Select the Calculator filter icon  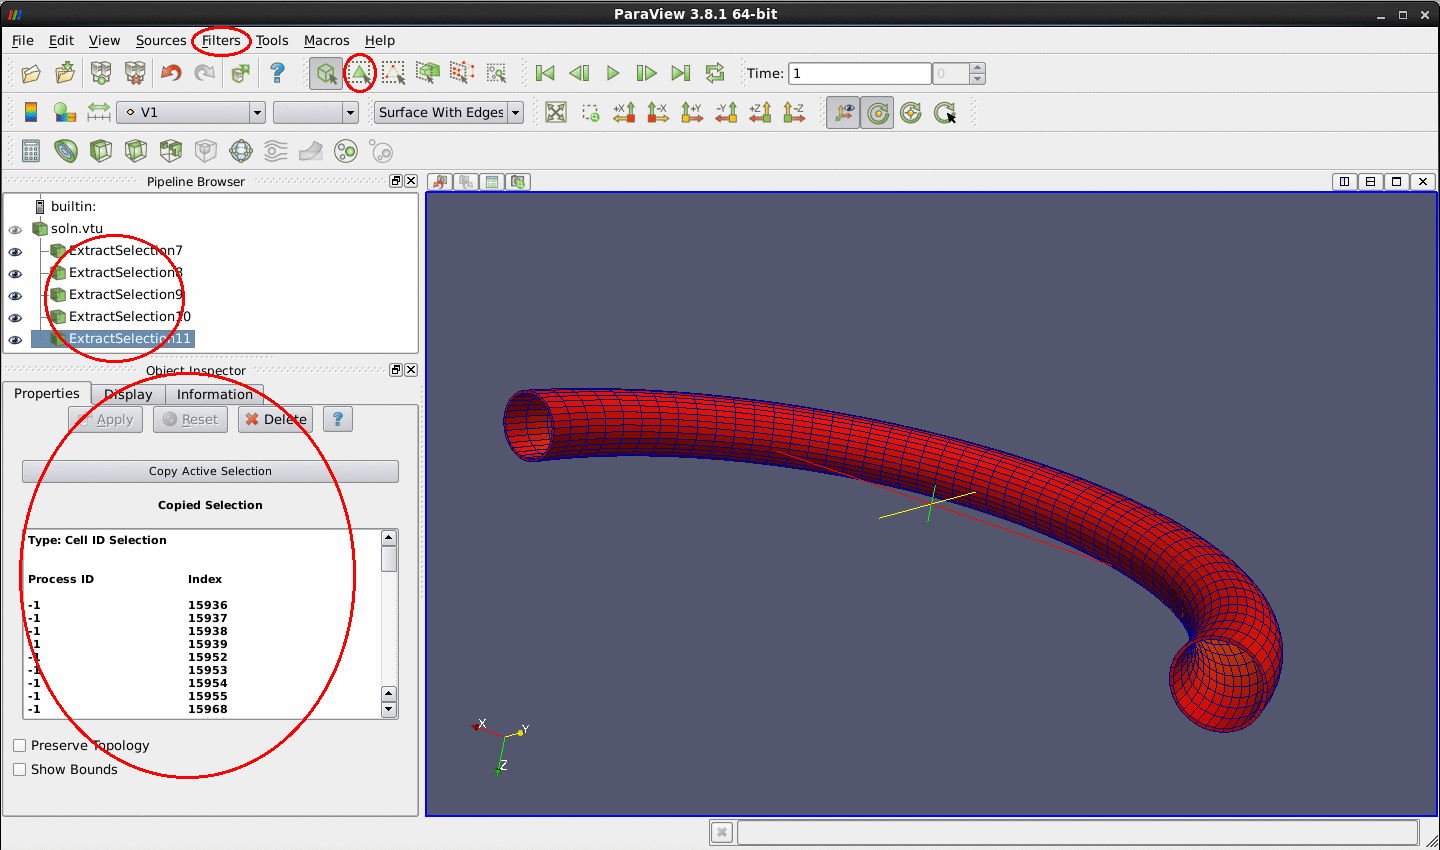[x=31, y=151]
